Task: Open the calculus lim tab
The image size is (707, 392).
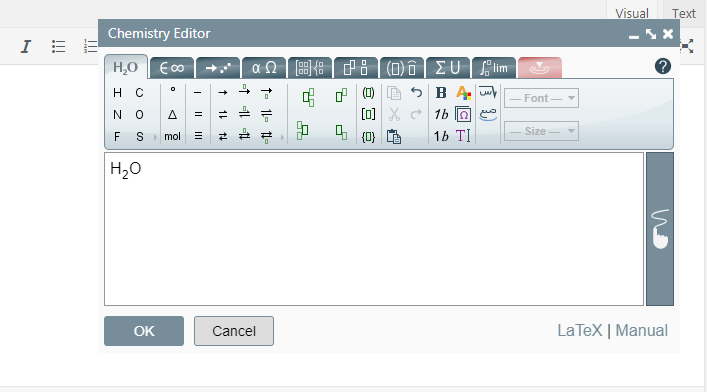Action: point(494,68)
